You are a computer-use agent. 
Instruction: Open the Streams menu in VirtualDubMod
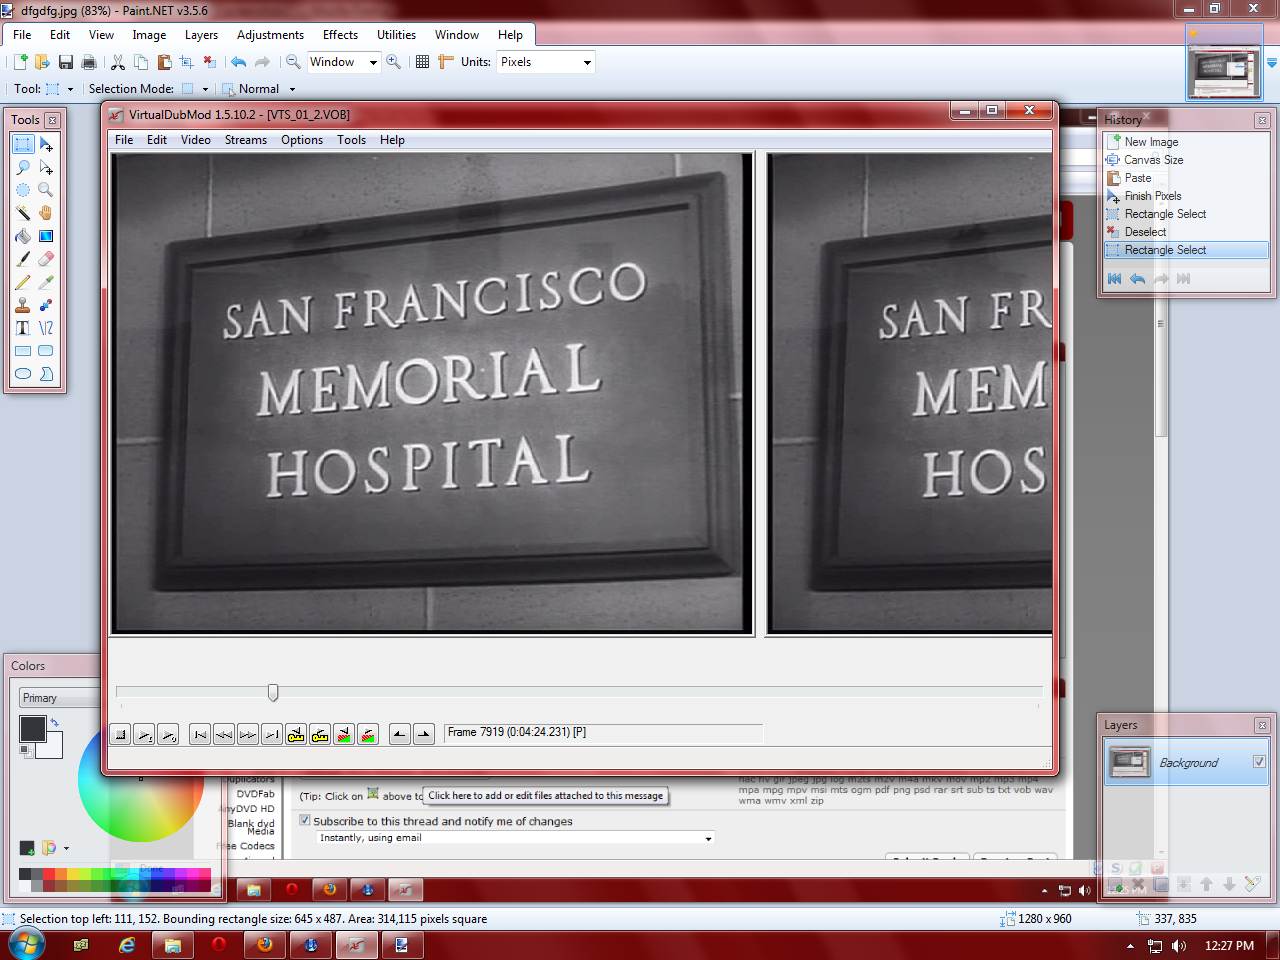coord(246,140)
